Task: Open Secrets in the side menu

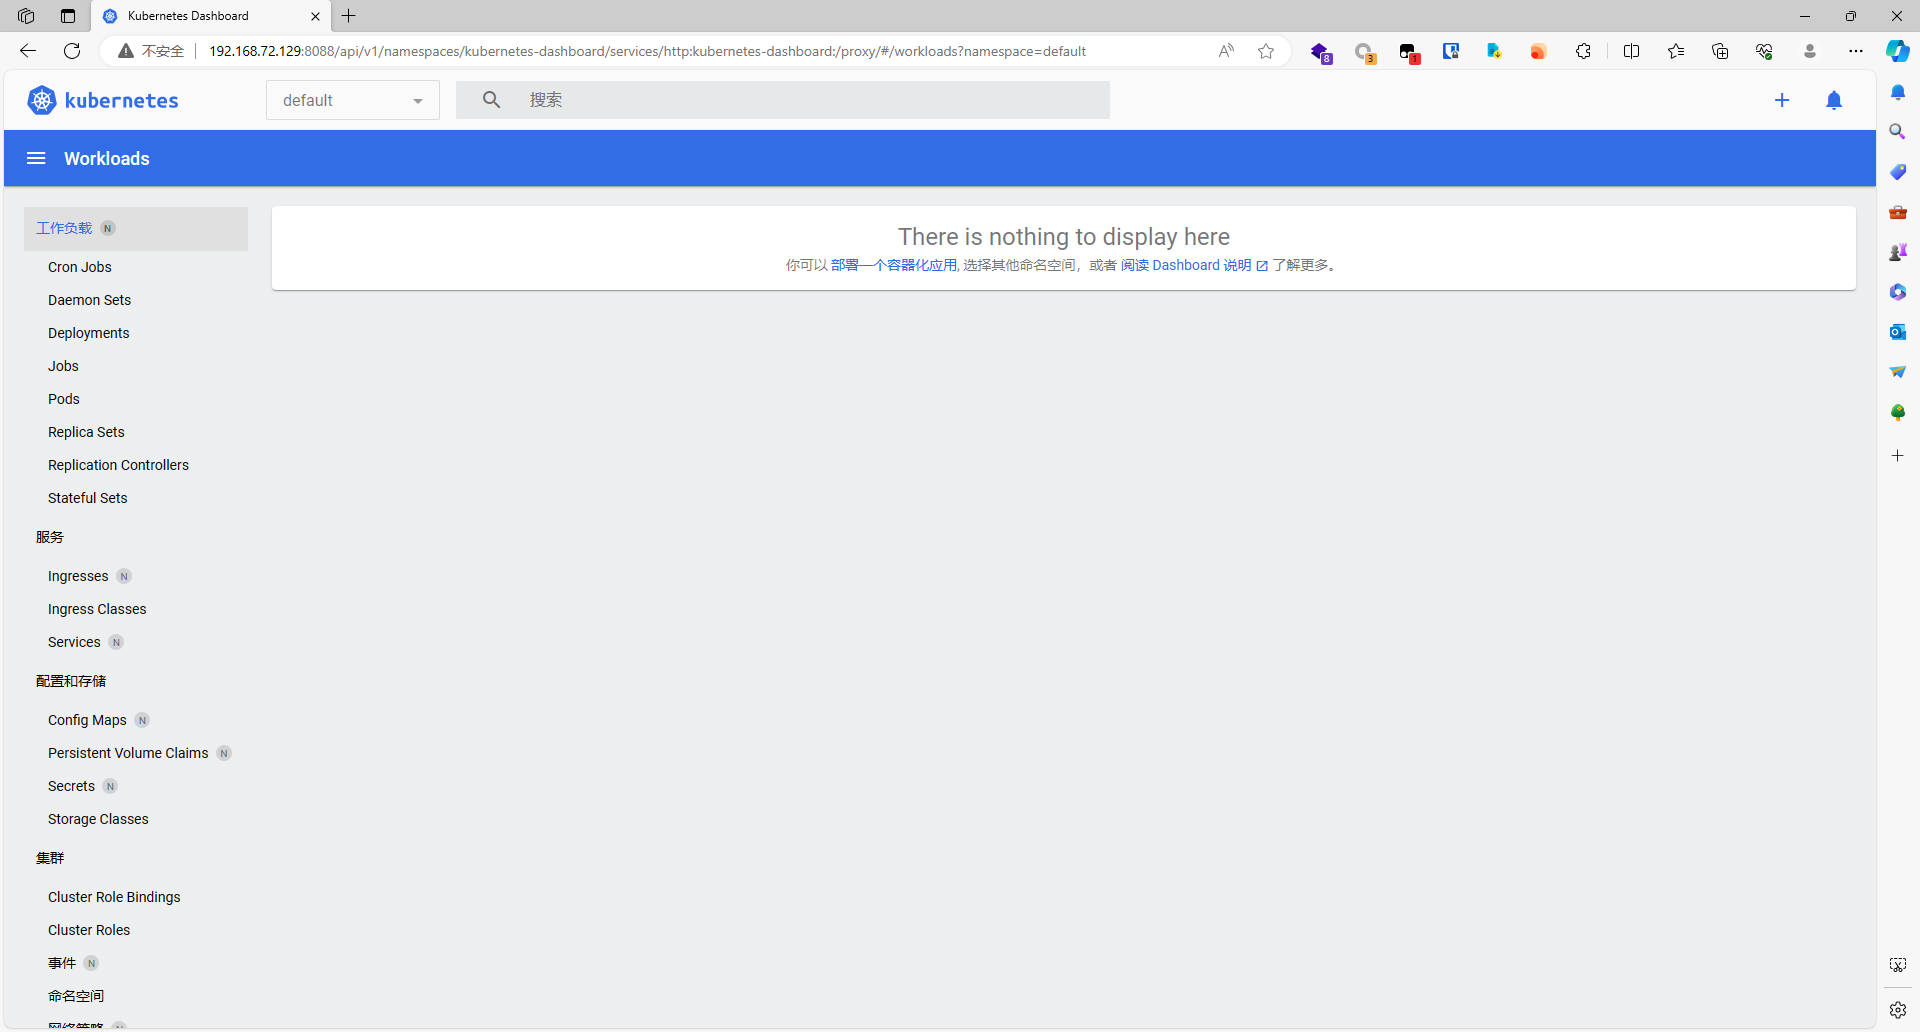Action: click(x=71, y=786)
